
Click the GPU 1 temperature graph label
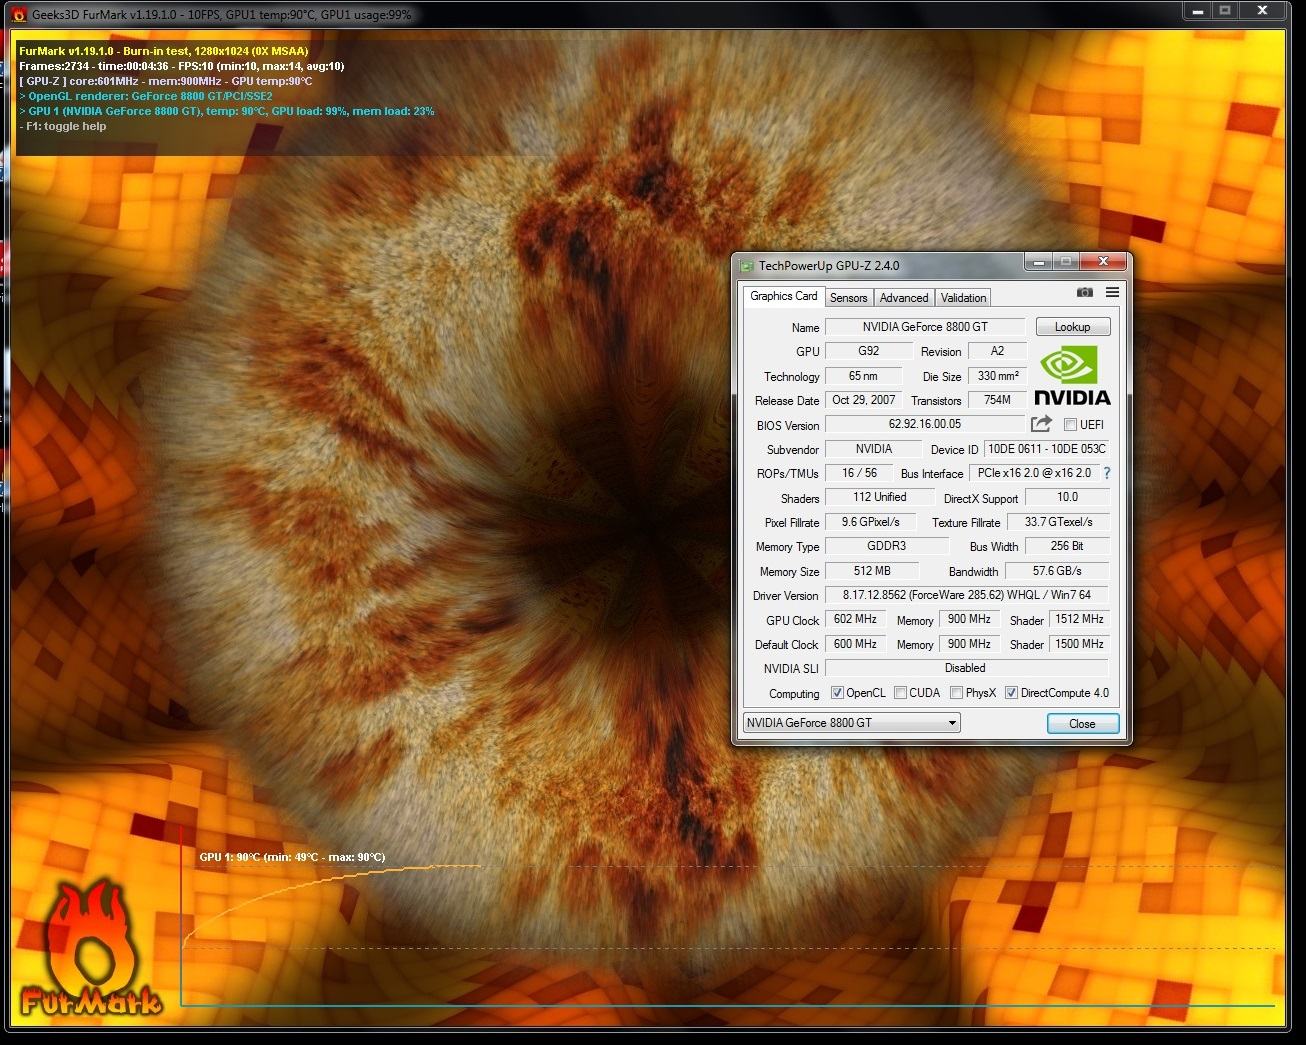point(292,857)
